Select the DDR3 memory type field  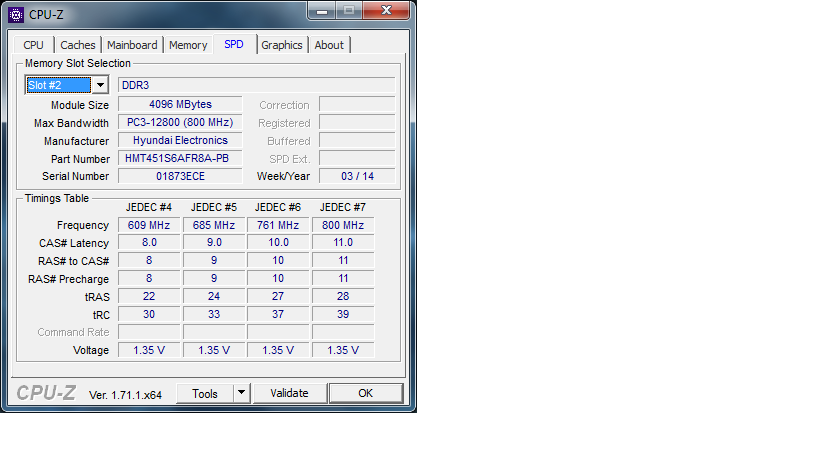[256, 85]
